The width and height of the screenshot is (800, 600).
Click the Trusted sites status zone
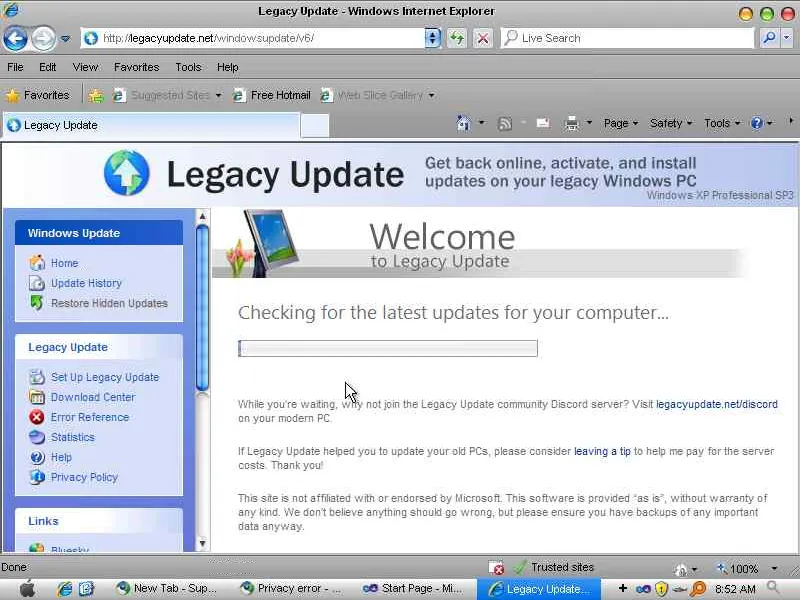click(554, 567)
